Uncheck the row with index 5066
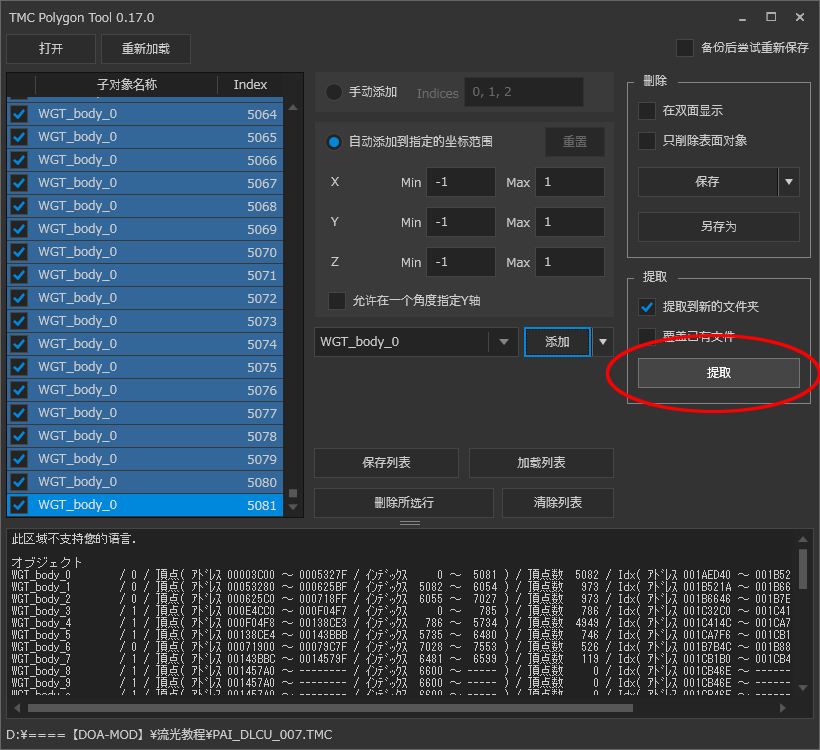Image resolution: width=820 pixels, height=750 pixels. 19,160
